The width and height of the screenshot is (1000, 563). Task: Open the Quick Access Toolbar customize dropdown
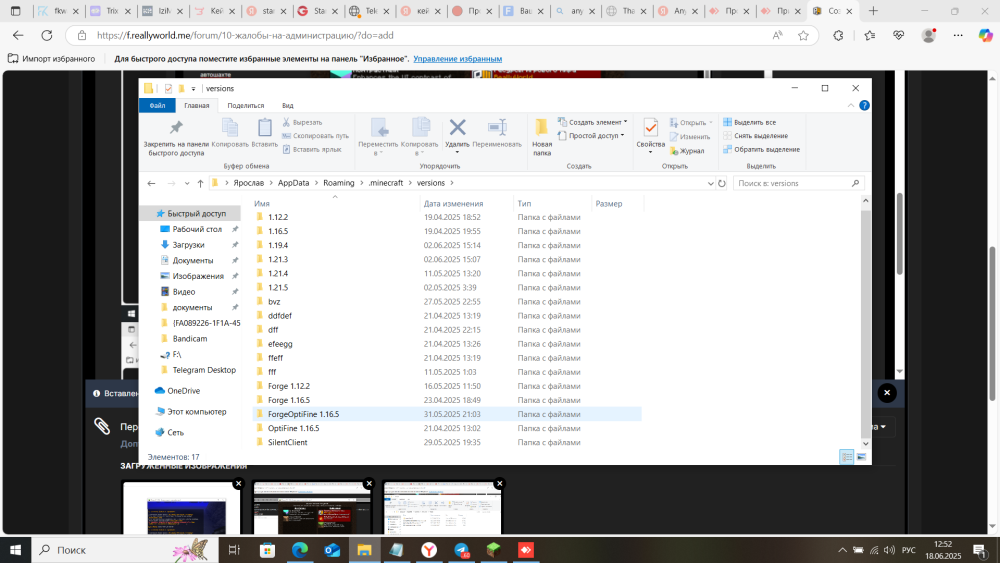pos(193,89)
